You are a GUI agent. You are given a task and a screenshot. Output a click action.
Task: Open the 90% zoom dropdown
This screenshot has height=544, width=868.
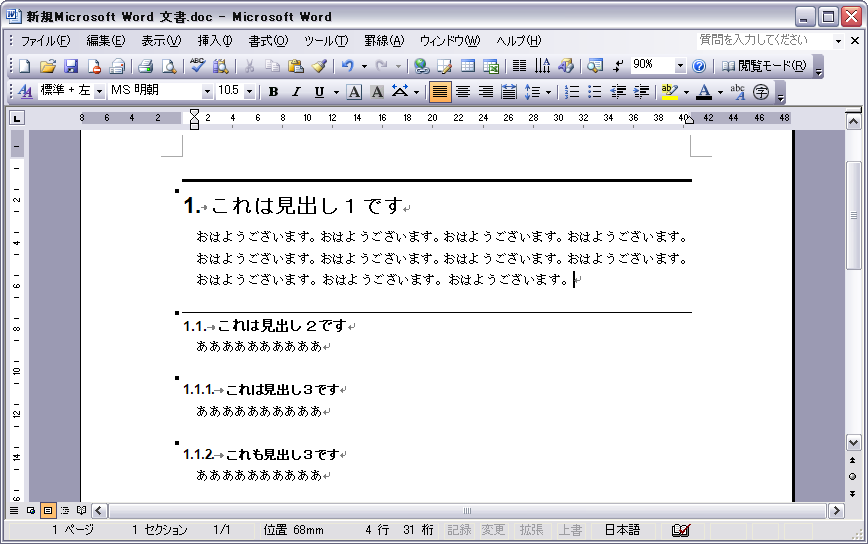click(680, 66)
